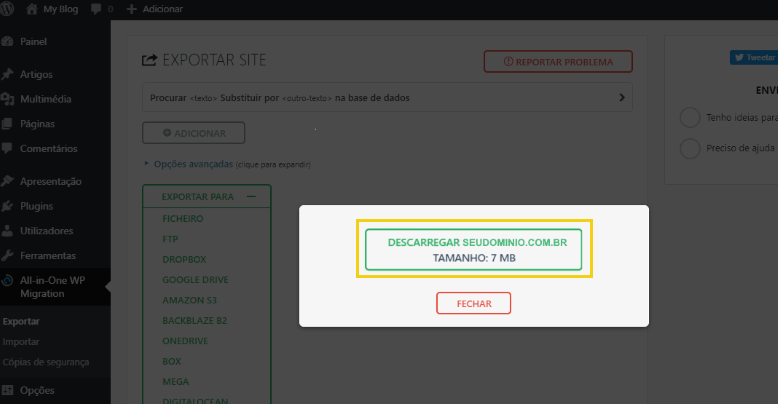Open Cópias de segurança submenu item
This screenshot has height=404, width=778.
(46, 362)
